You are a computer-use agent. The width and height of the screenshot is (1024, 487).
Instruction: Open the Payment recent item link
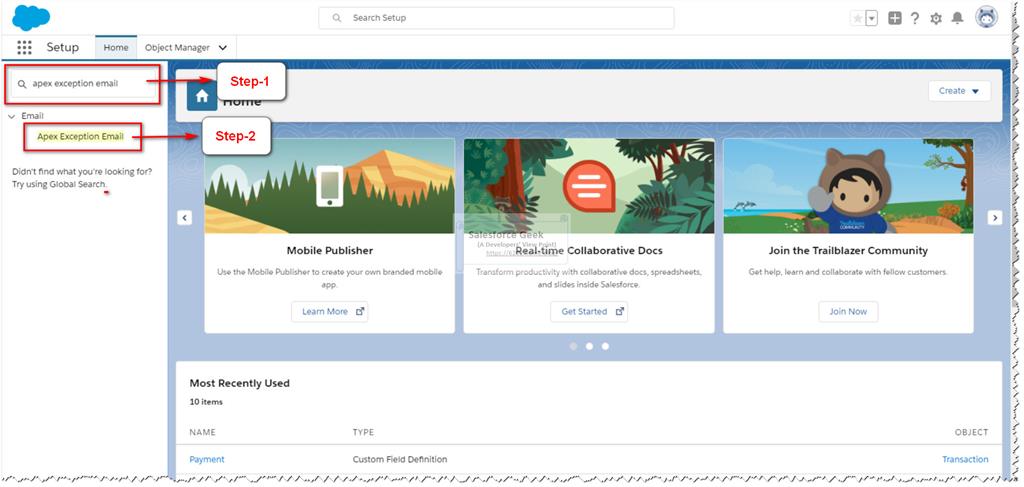pyautogui.click(x=207, y=460)
